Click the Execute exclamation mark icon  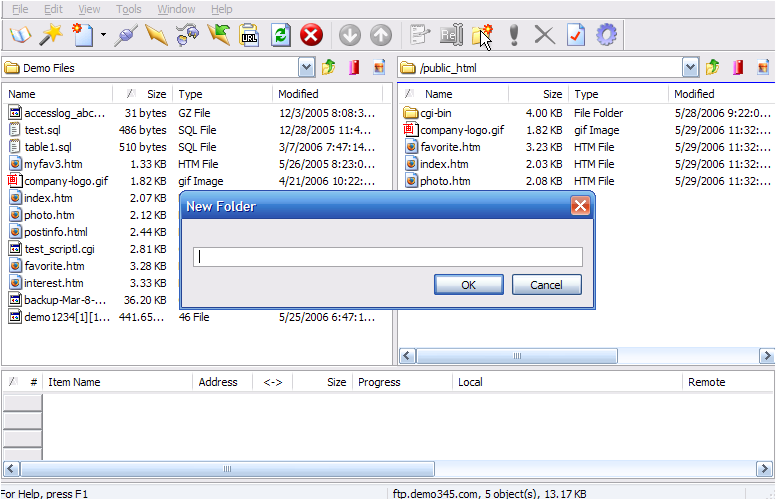pos(514,35)
